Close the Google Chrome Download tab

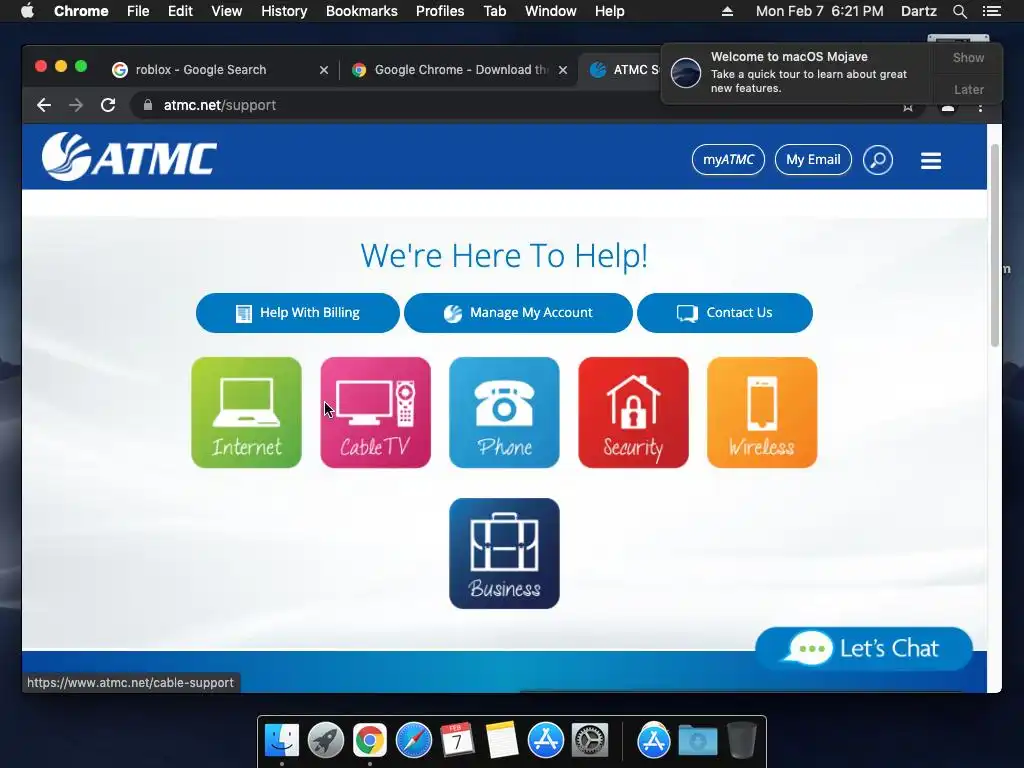pos(563,70)
